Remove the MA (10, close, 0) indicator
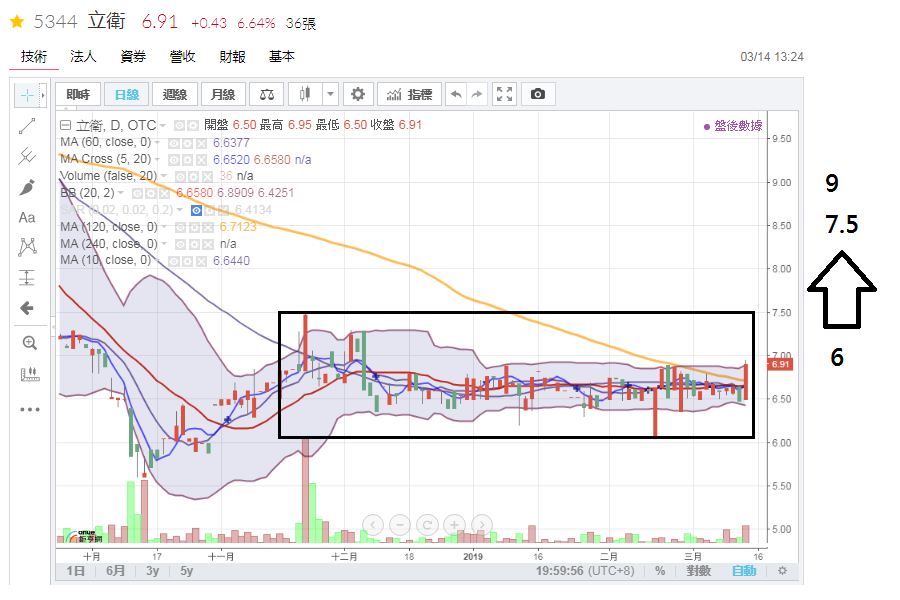900x600 pixels. click(201, 261)
